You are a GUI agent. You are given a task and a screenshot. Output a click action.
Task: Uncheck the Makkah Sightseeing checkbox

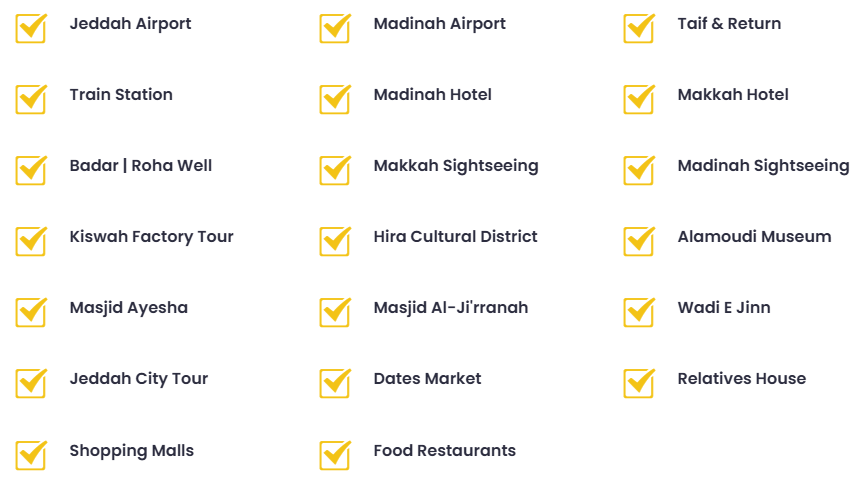tap(335, 170)
